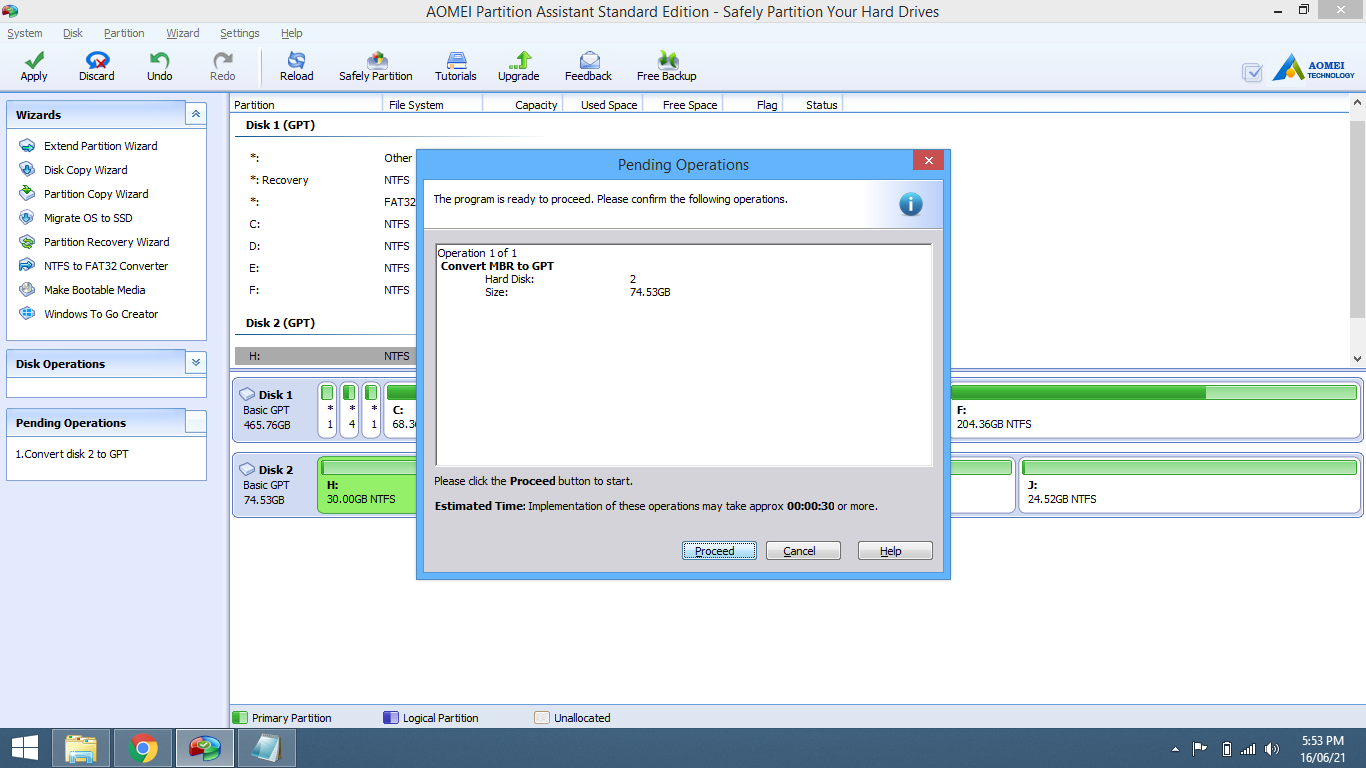This screenshot has width=1366, height=768.
Task: Open the Wizard menu
Action: 183,33
